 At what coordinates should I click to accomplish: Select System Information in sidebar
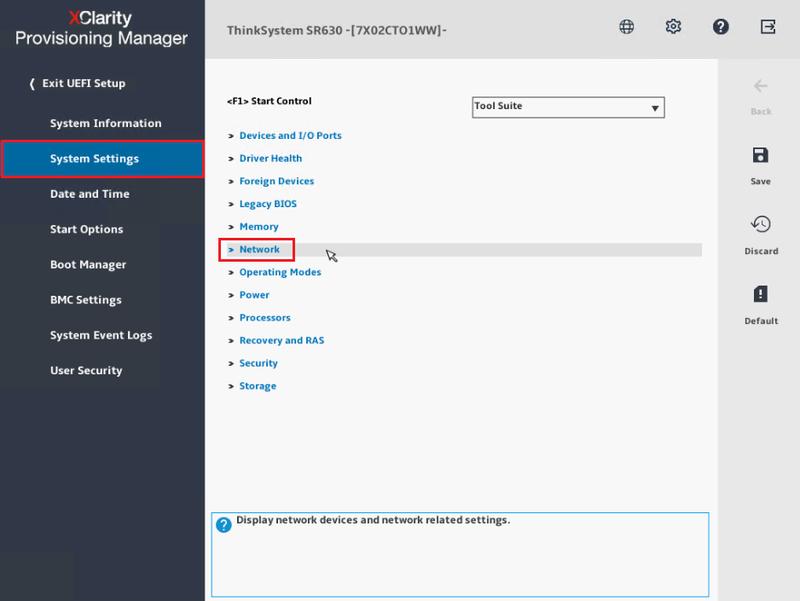[x=105, y=124]
